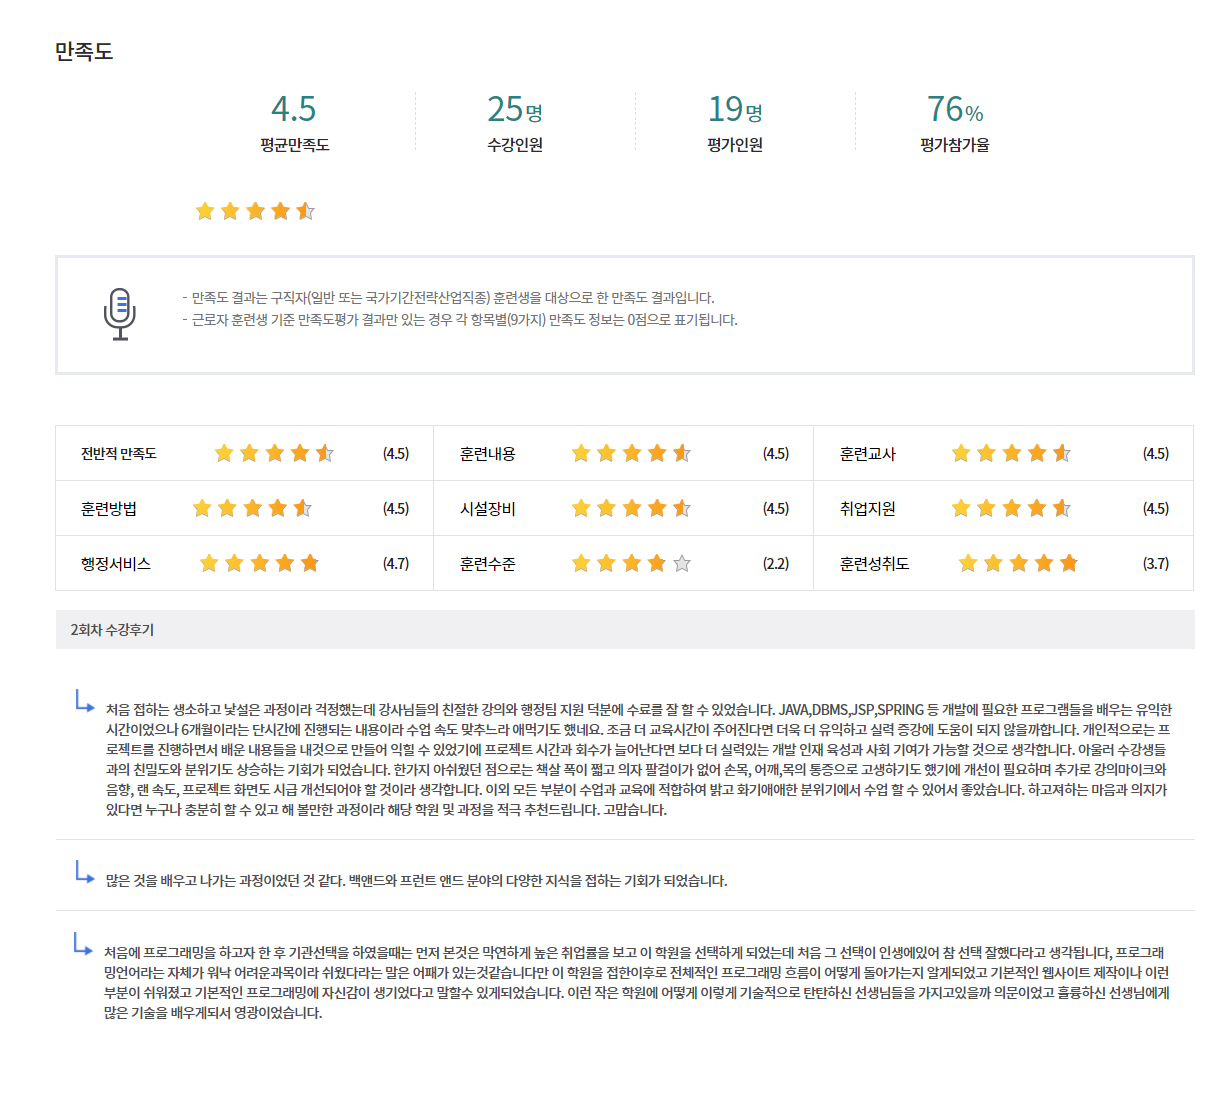The width and height of the screenshot is (1229, 1110).
Task: Click the 25명 수강인원 figure
Action: [514, 109]
